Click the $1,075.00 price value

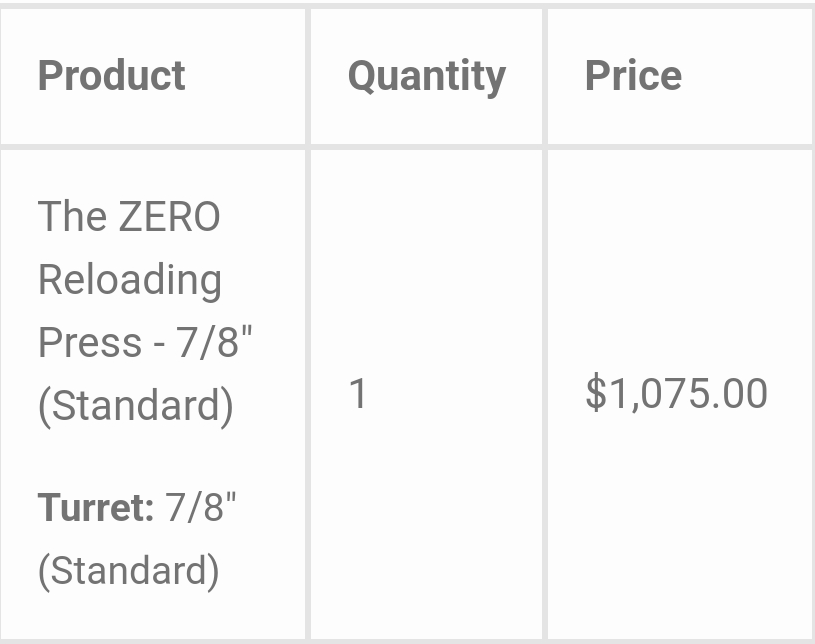[x=676, y=394]
